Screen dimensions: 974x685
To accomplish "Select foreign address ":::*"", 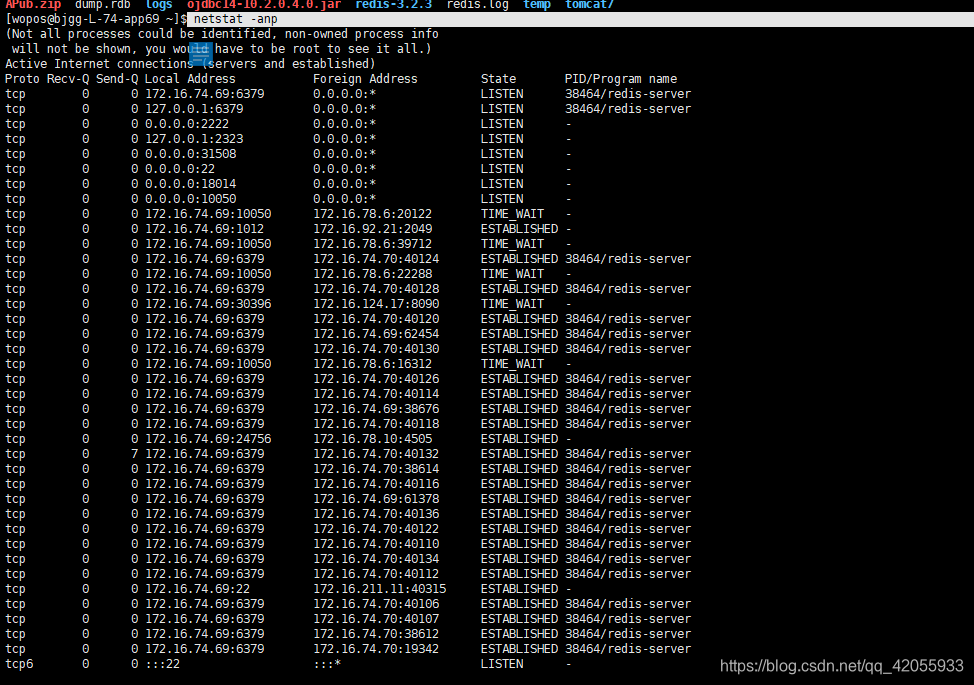I will click(x=327, y=664).
